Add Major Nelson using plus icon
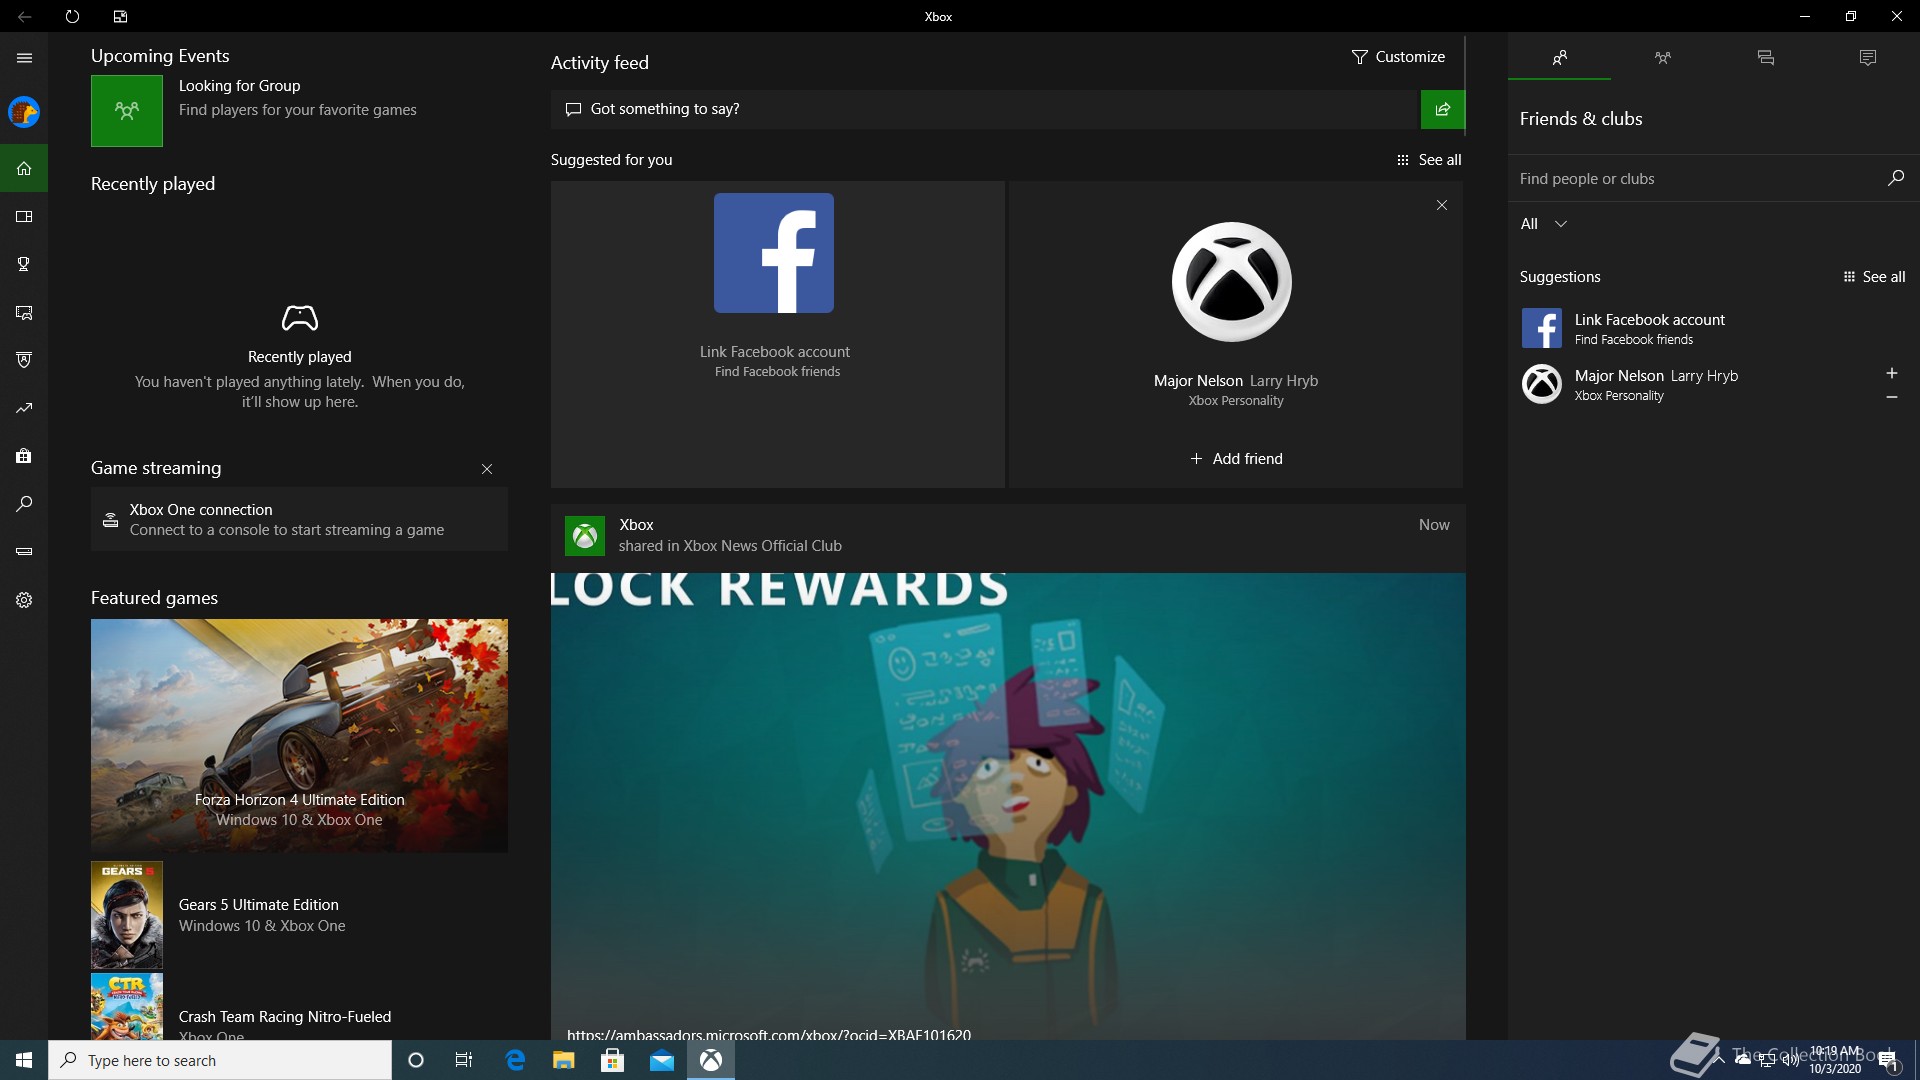 coord(1891,373)
